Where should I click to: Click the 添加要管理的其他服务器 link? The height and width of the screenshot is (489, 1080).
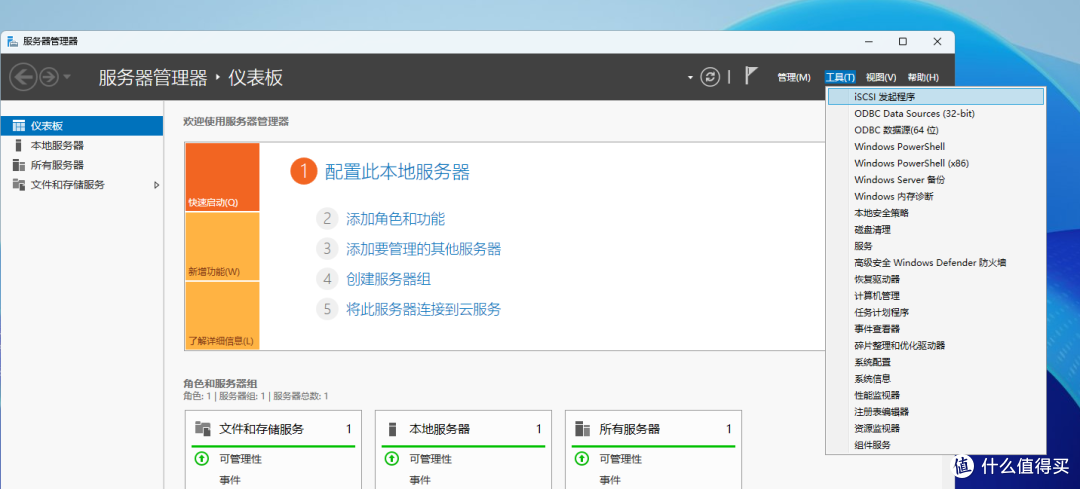pos(424,249)
